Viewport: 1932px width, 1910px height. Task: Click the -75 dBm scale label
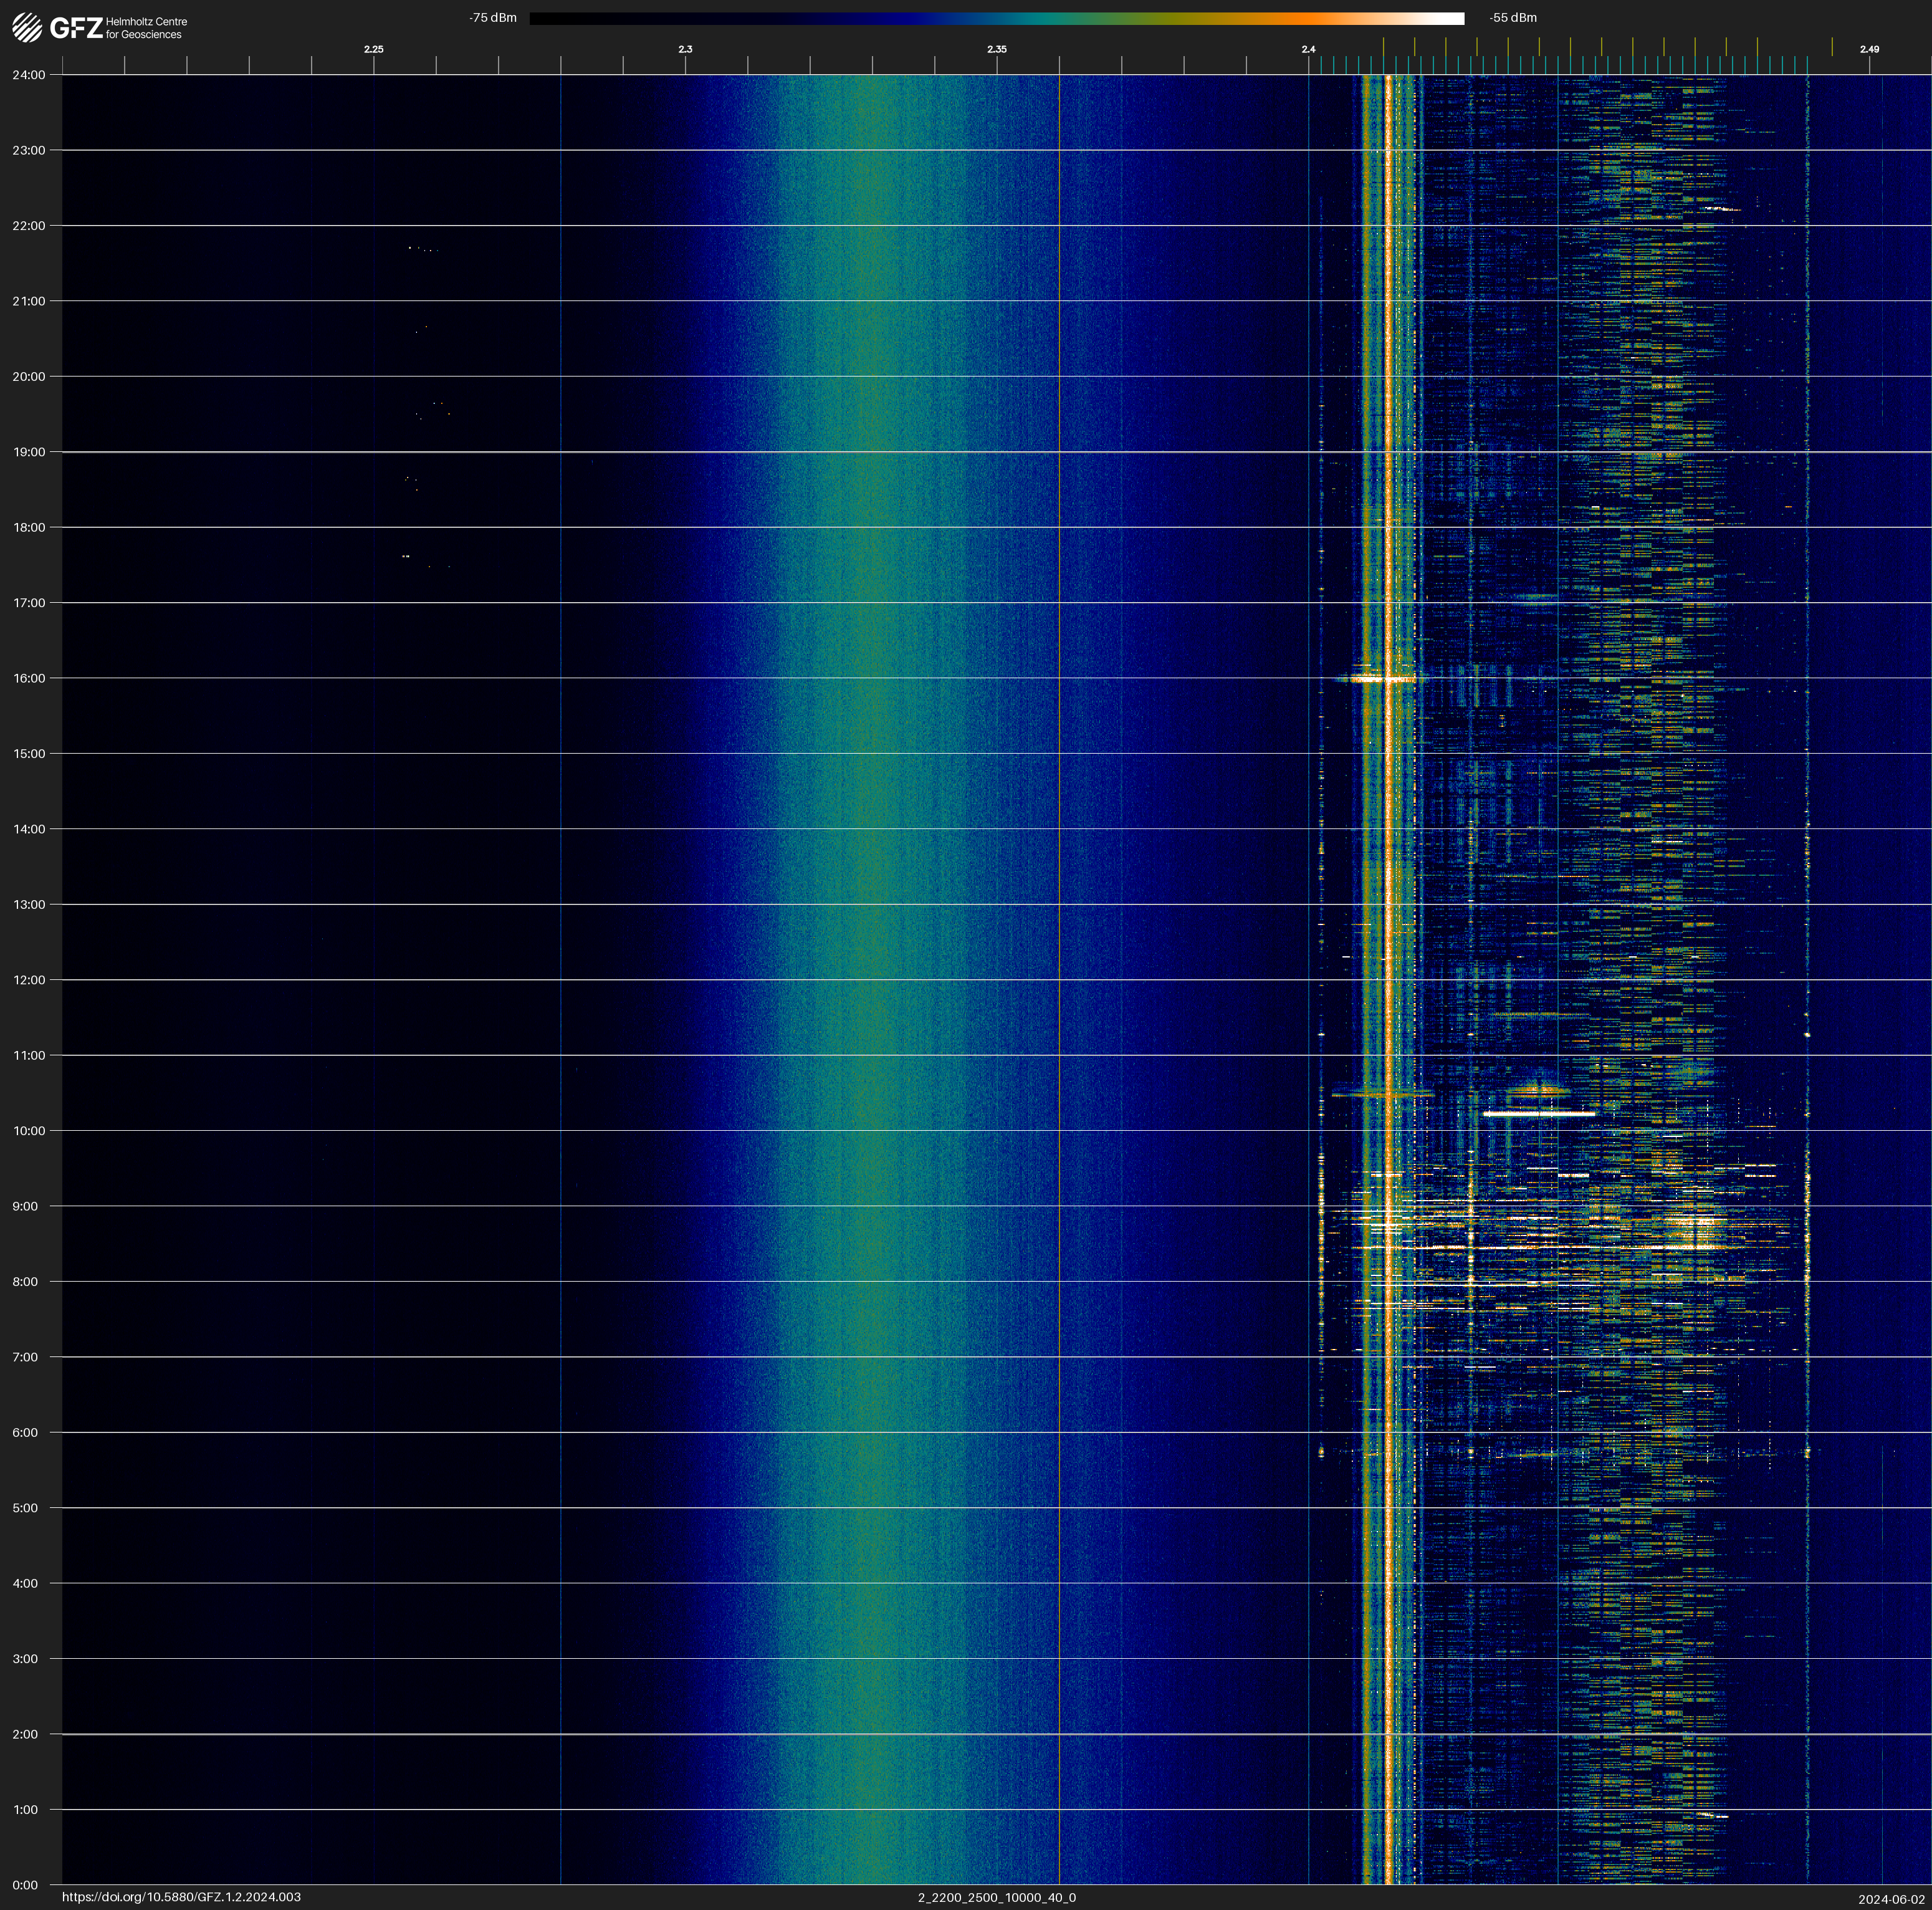point(493,18)
